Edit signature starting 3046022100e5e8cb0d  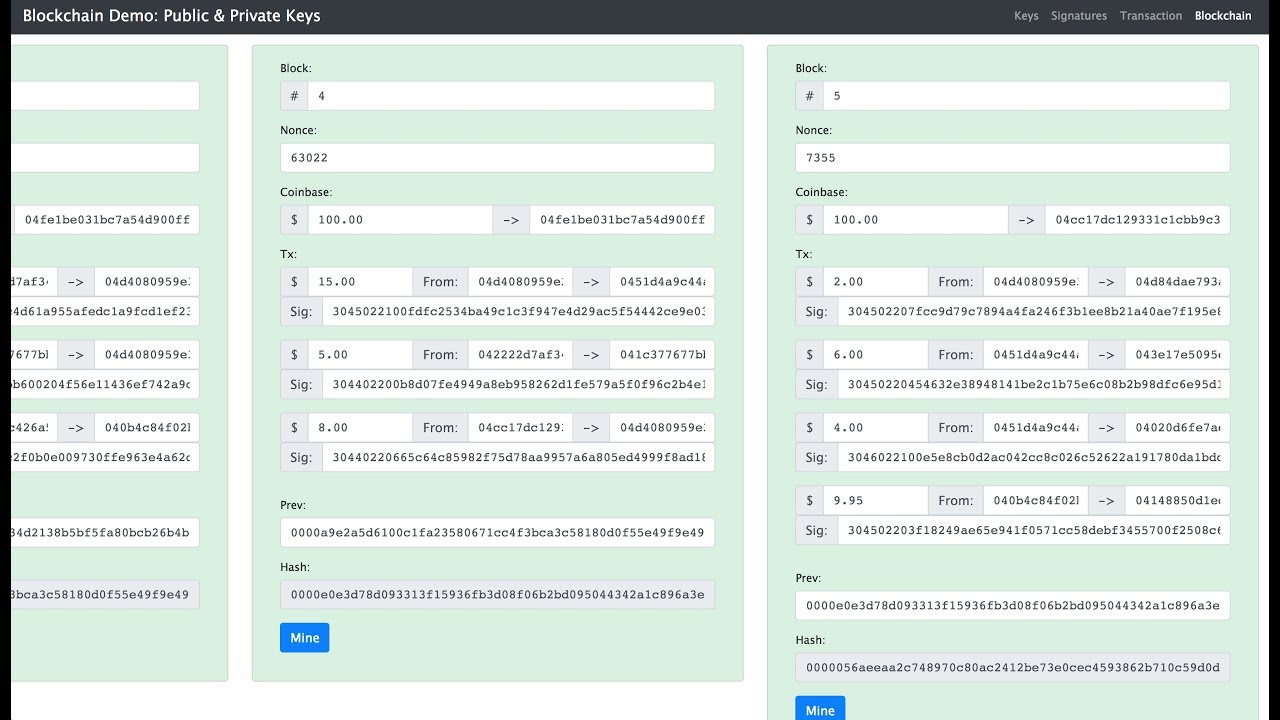tap(1034, 457)
